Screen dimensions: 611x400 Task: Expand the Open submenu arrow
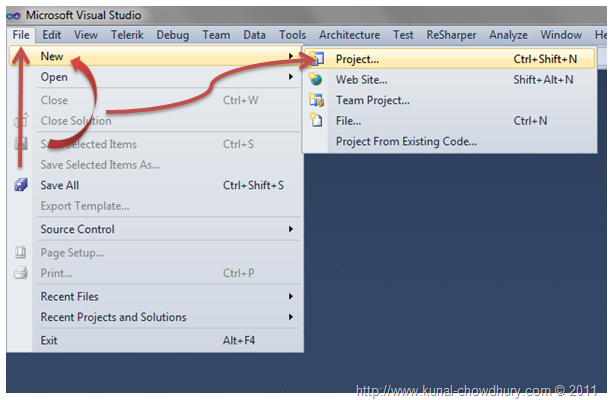click(291, 77)
